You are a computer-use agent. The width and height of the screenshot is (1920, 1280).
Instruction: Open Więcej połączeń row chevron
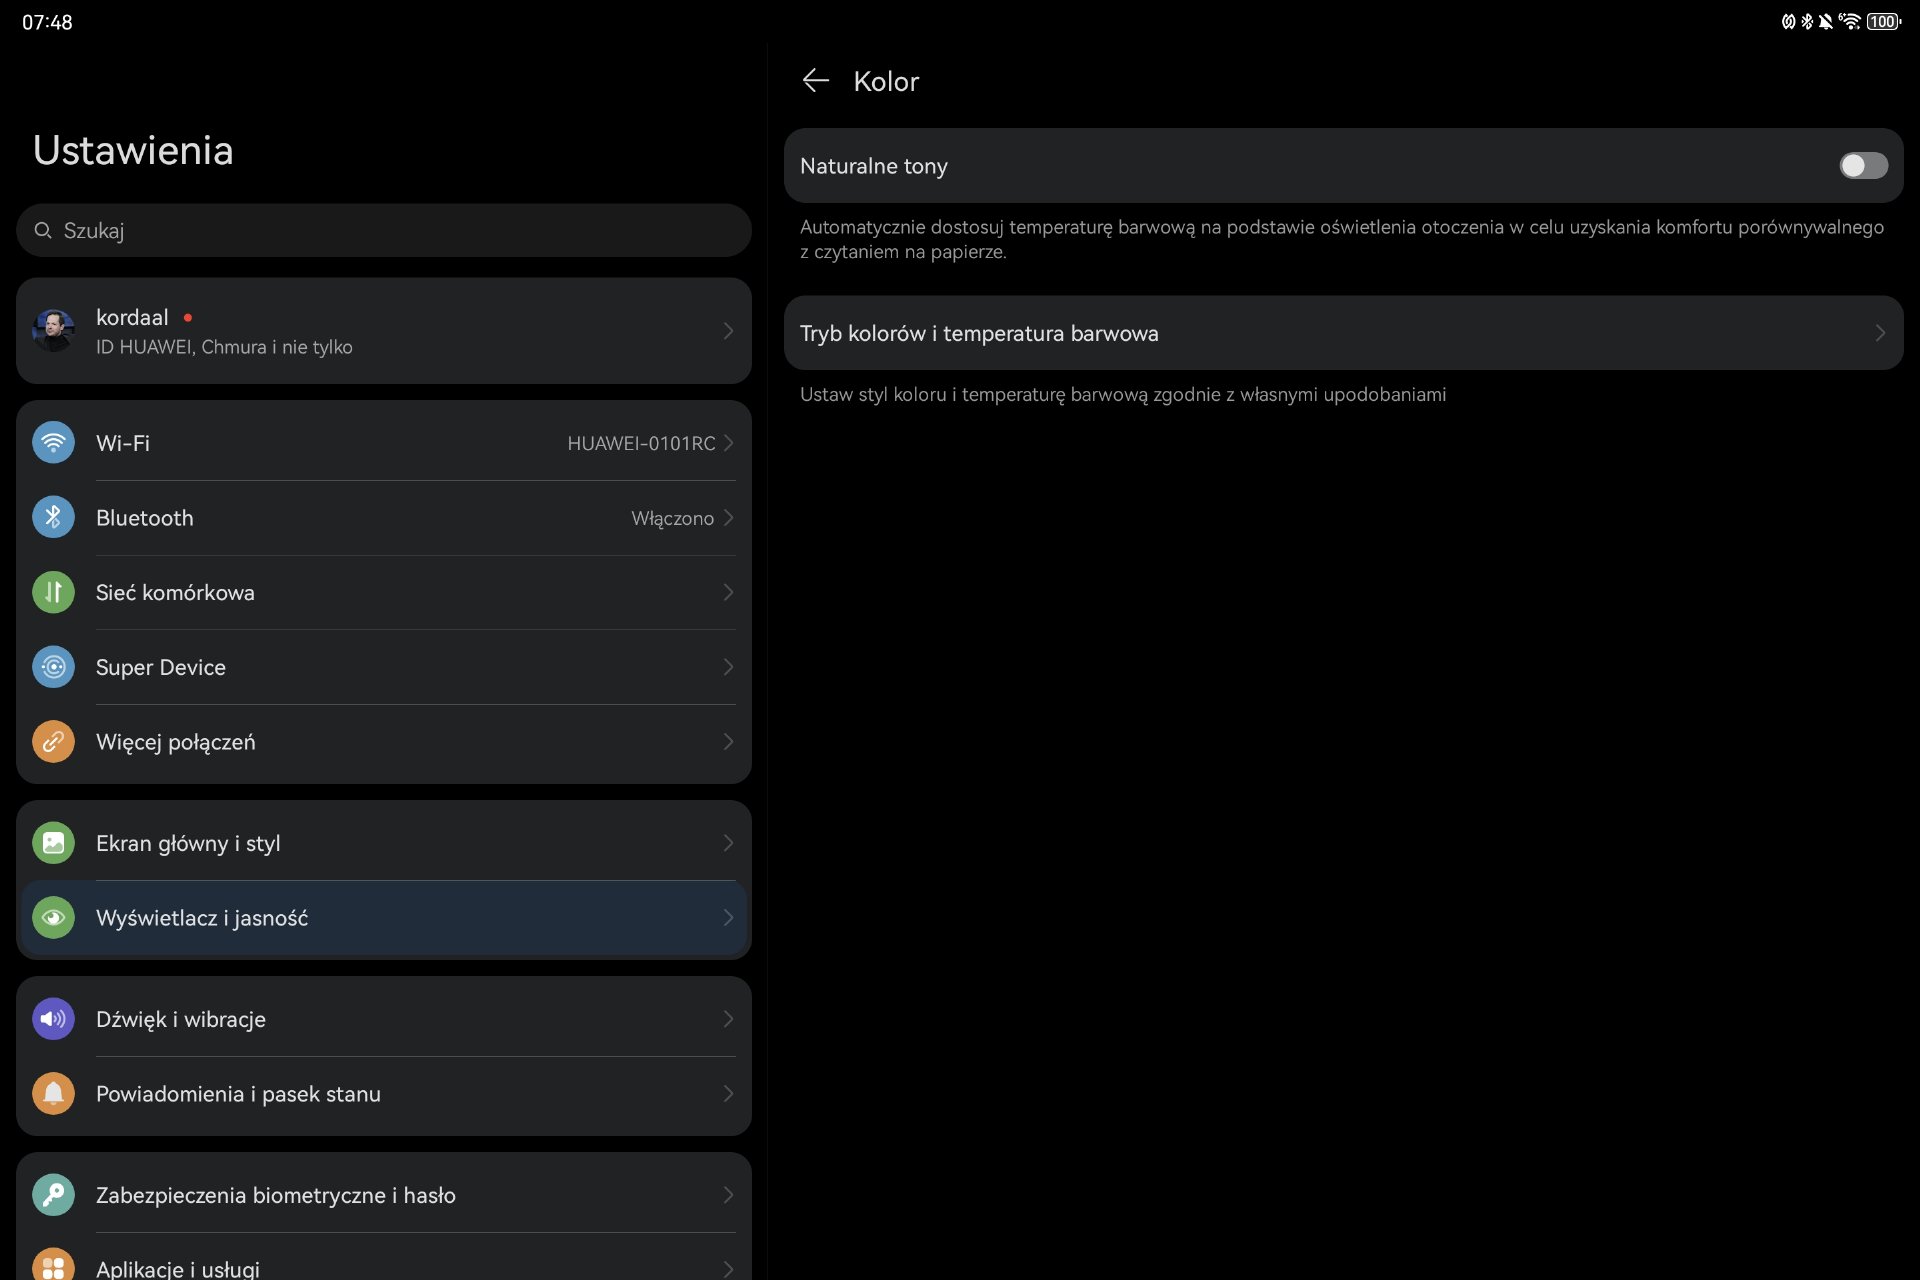click(728, 742)
